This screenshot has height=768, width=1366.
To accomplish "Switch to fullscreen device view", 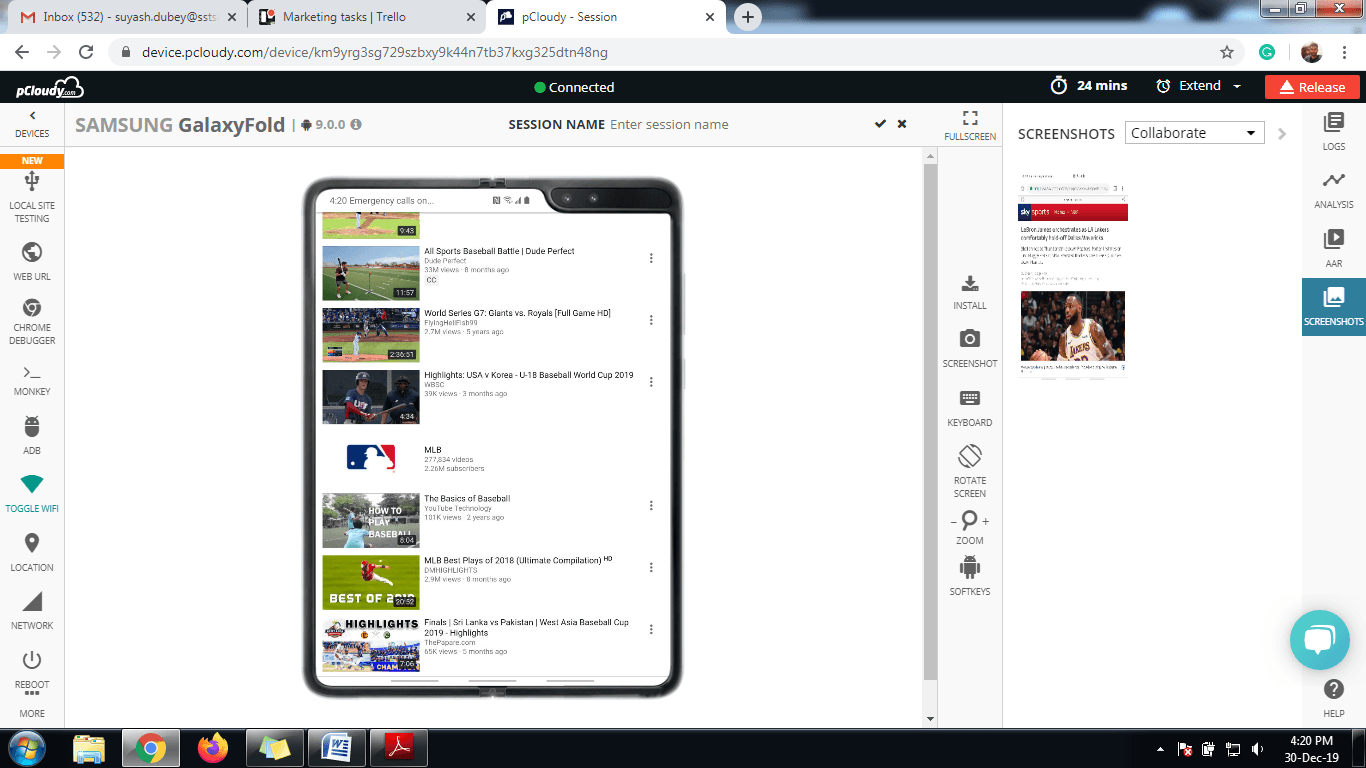I will (x=970, y=125).
